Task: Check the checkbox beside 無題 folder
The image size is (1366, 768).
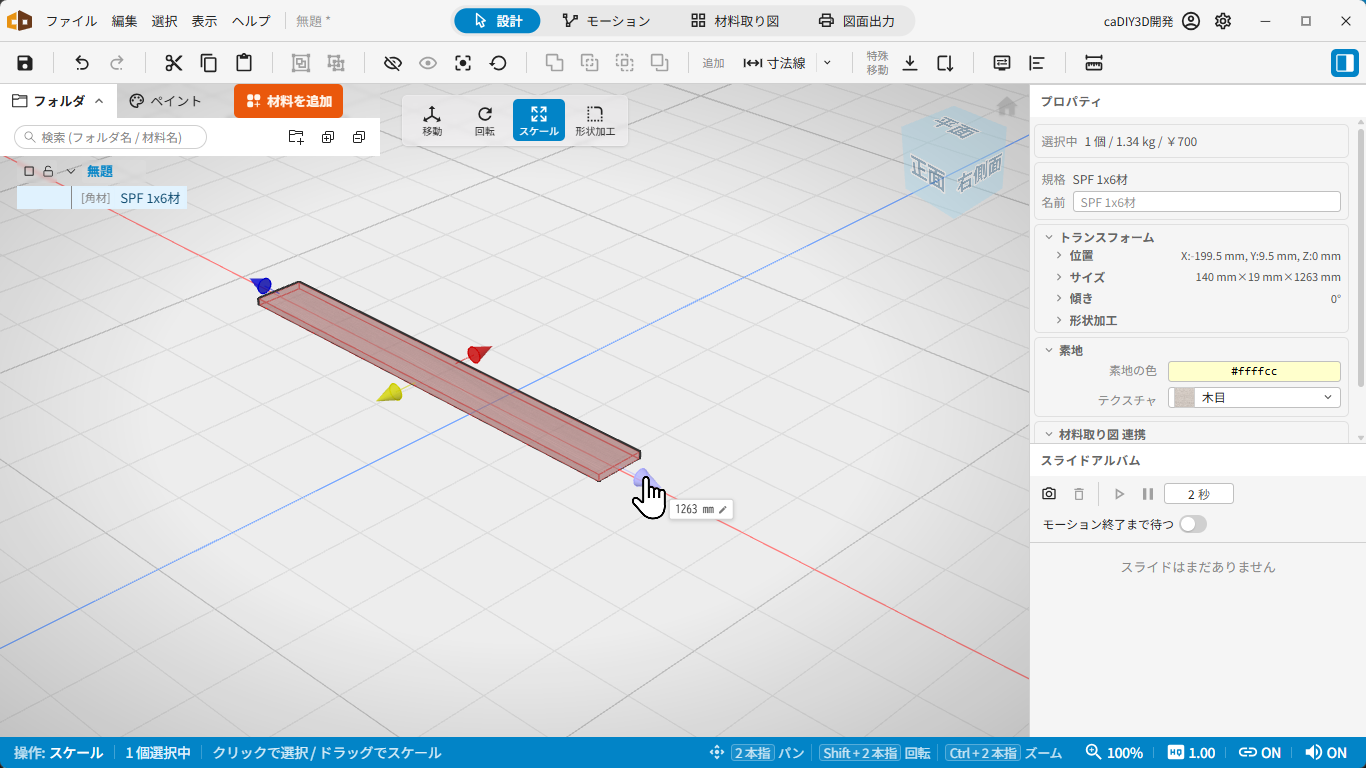Action: 29,171
